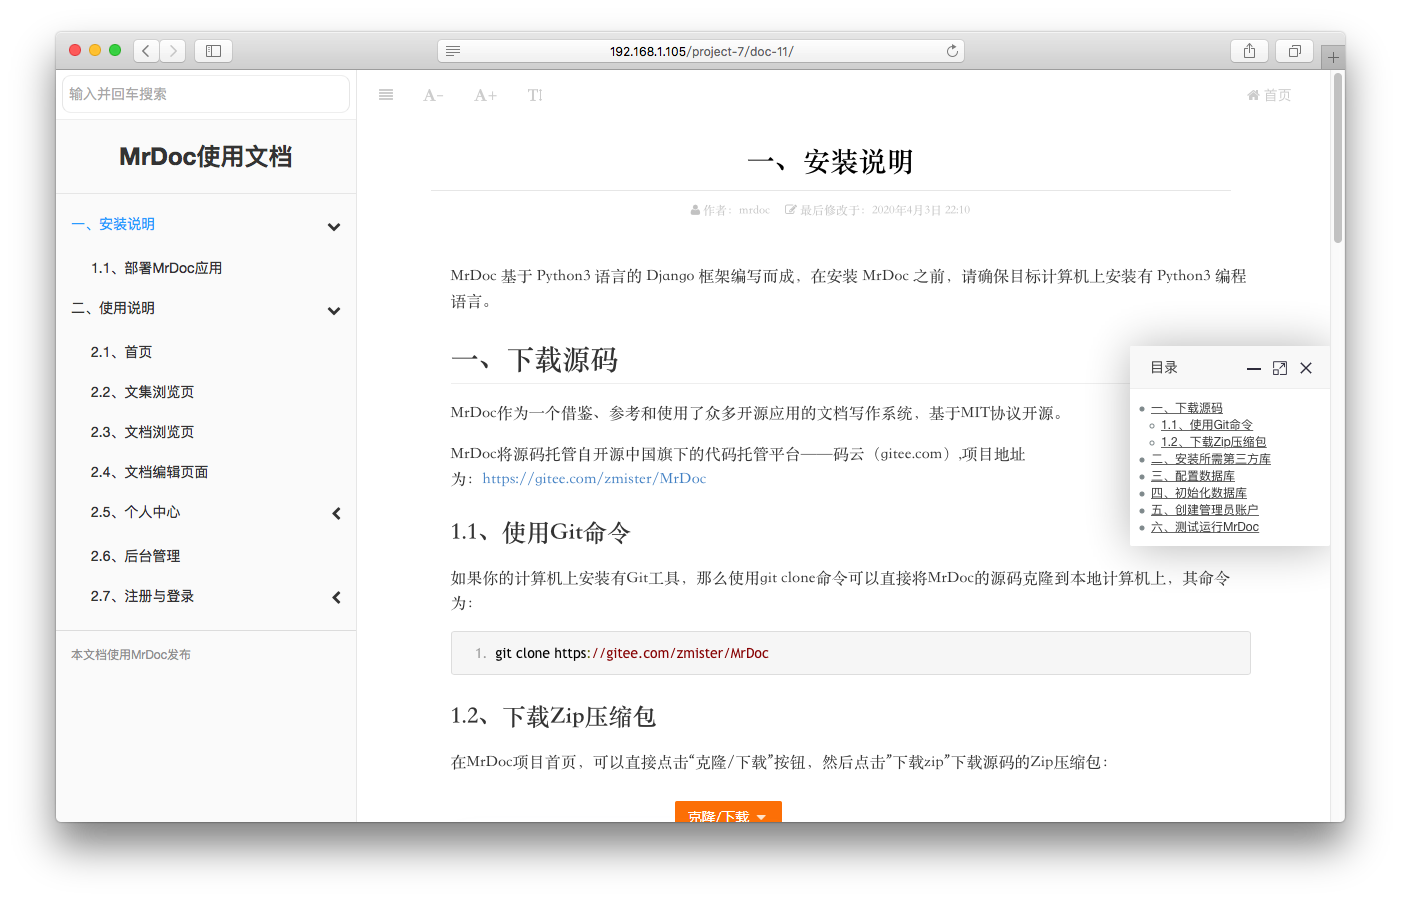This screenshot has height=902, width=1401.
Task: Click the 1.1、使用Git命令 heading
Action: click(x=540, y=532)
